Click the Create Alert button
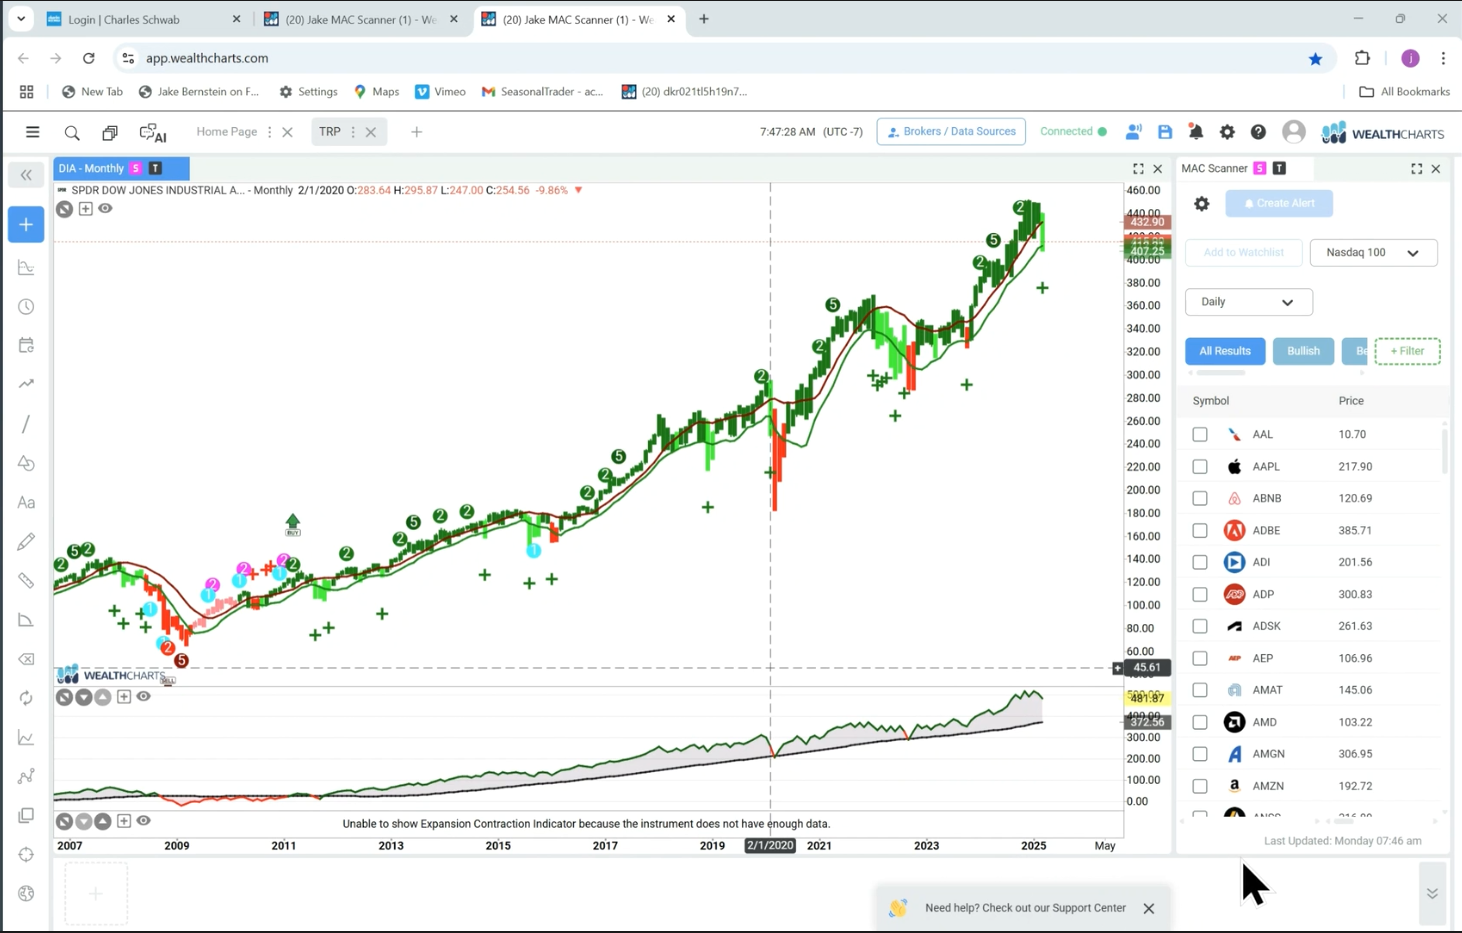 1279,203
